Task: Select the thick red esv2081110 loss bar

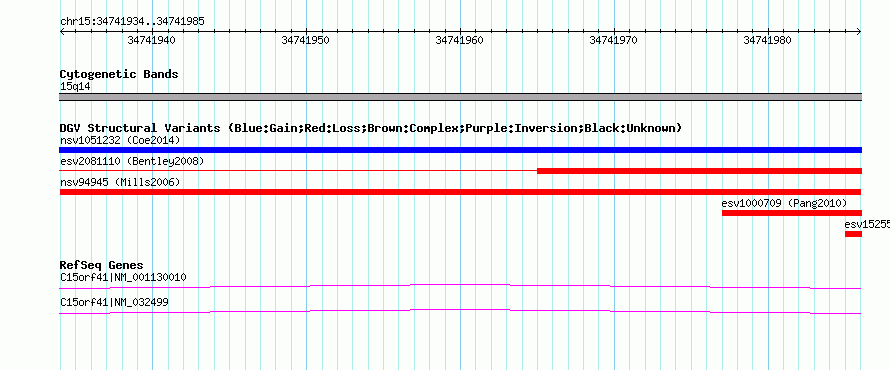Action: click(x=699, y=171)
